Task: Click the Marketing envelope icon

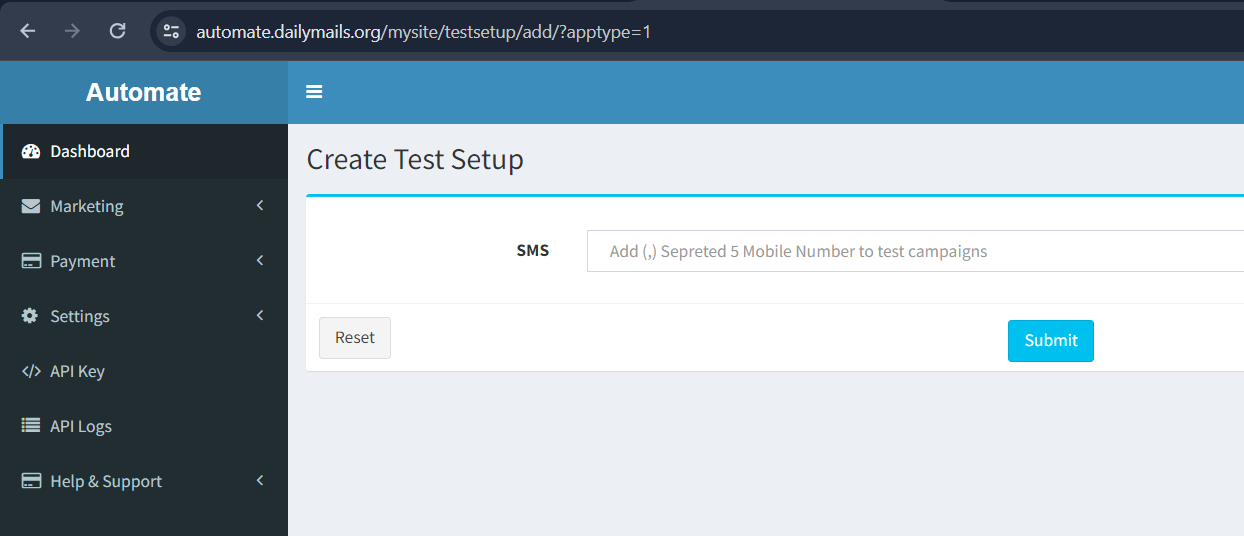Action: click(31, 207)
